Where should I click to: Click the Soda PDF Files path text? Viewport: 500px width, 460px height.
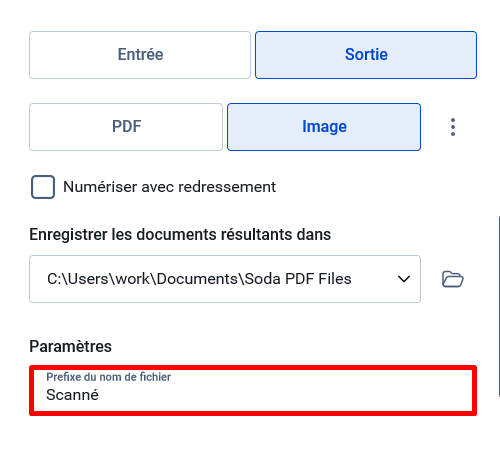(298, 279)
